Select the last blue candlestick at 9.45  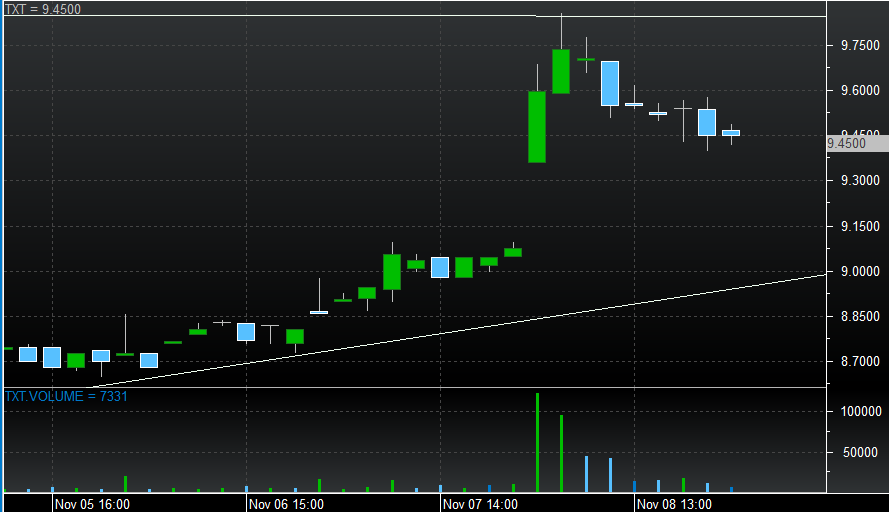731,133
